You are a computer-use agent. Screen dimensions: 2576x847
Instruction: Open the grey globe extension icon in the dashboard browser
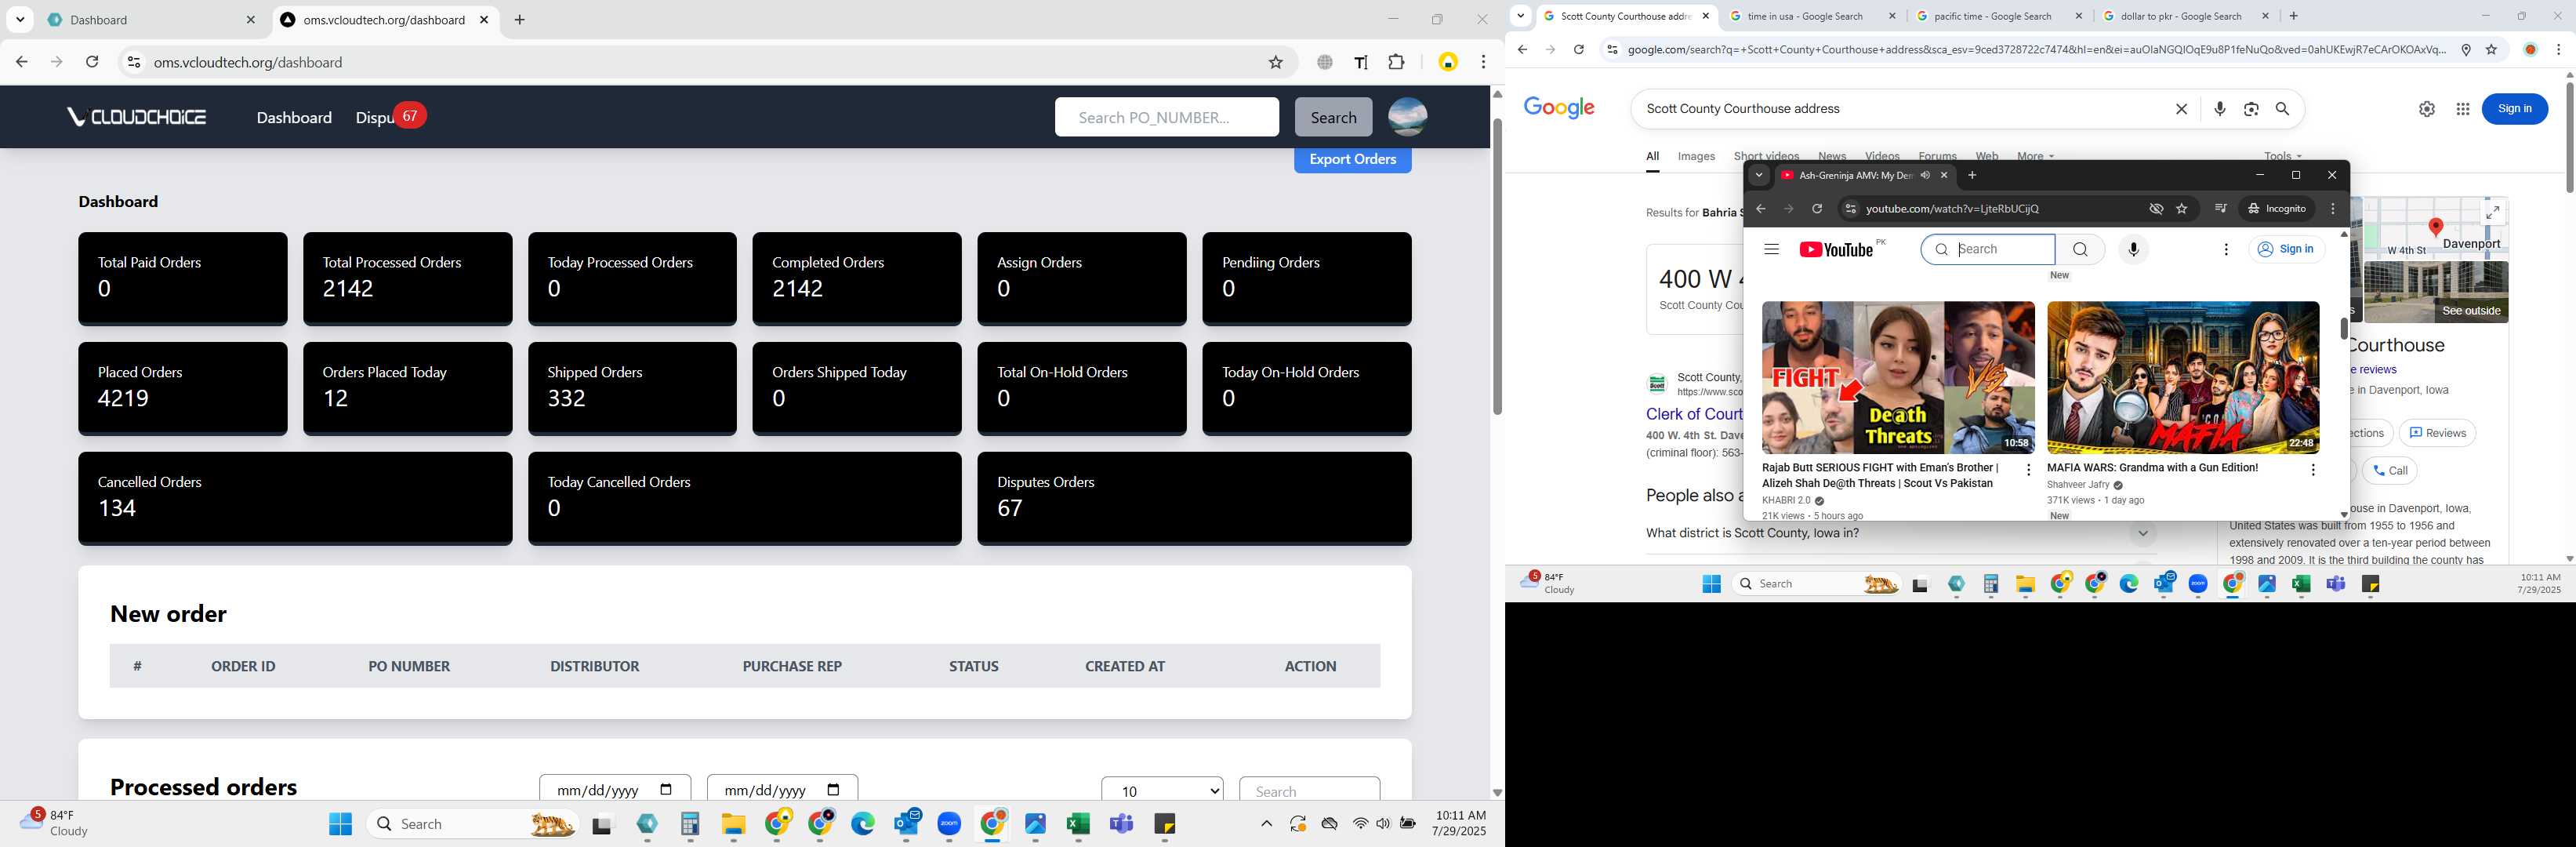point(1325,62)
